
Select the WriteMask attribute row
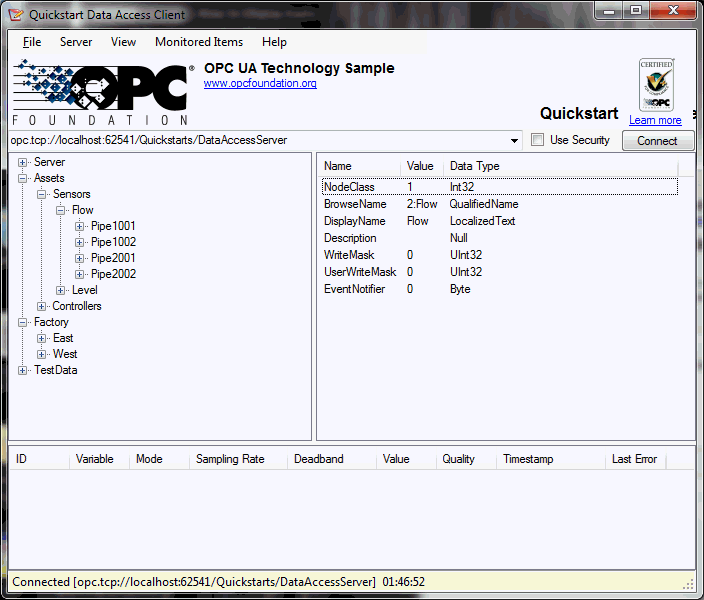pyautogui.click(x=500, y=255)
